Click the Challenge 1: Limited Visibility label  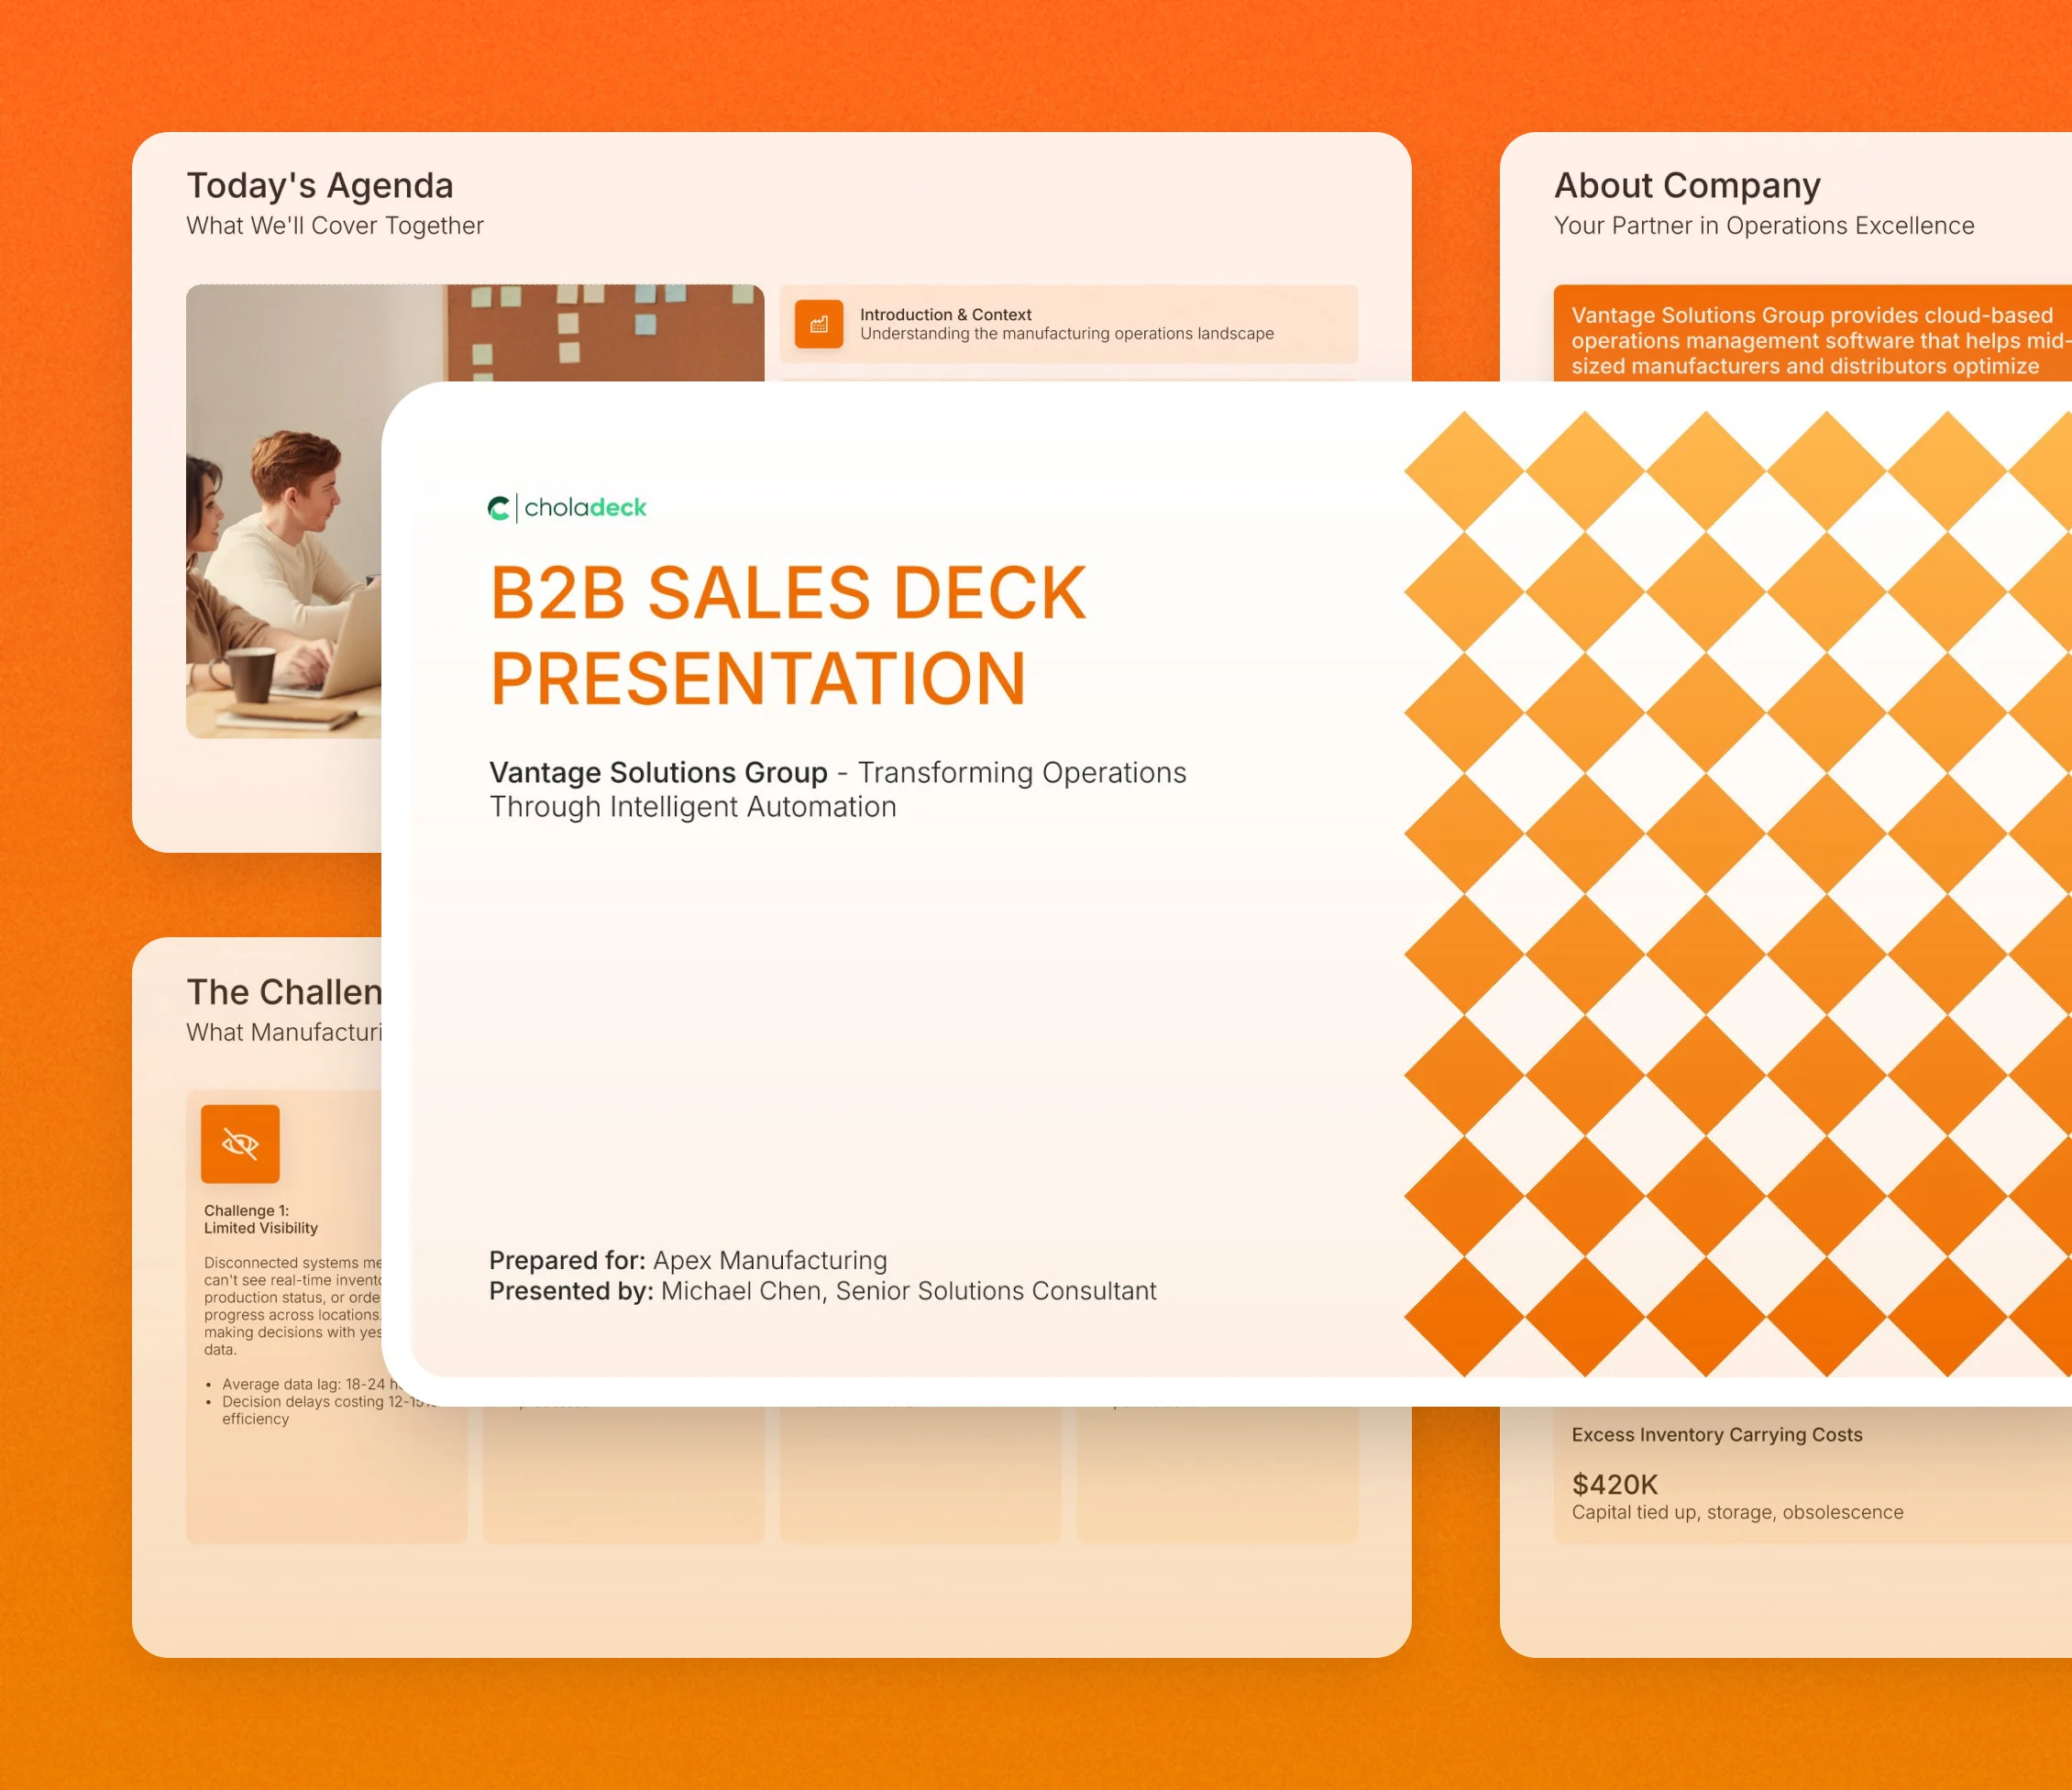[x=261, y=1219]
